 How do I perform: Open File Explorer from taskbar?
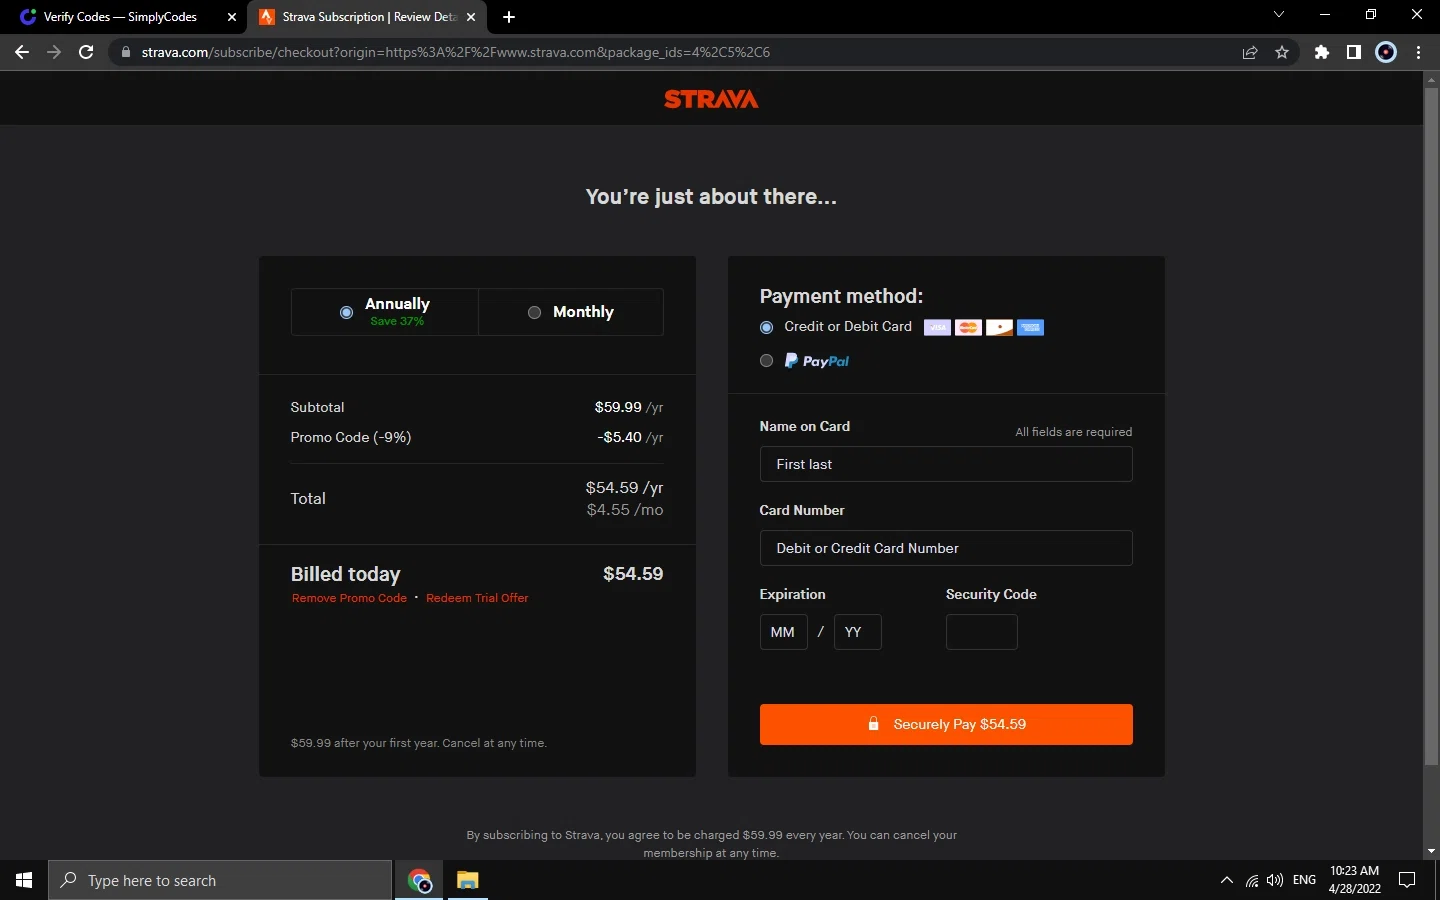(x=467, y=880)
